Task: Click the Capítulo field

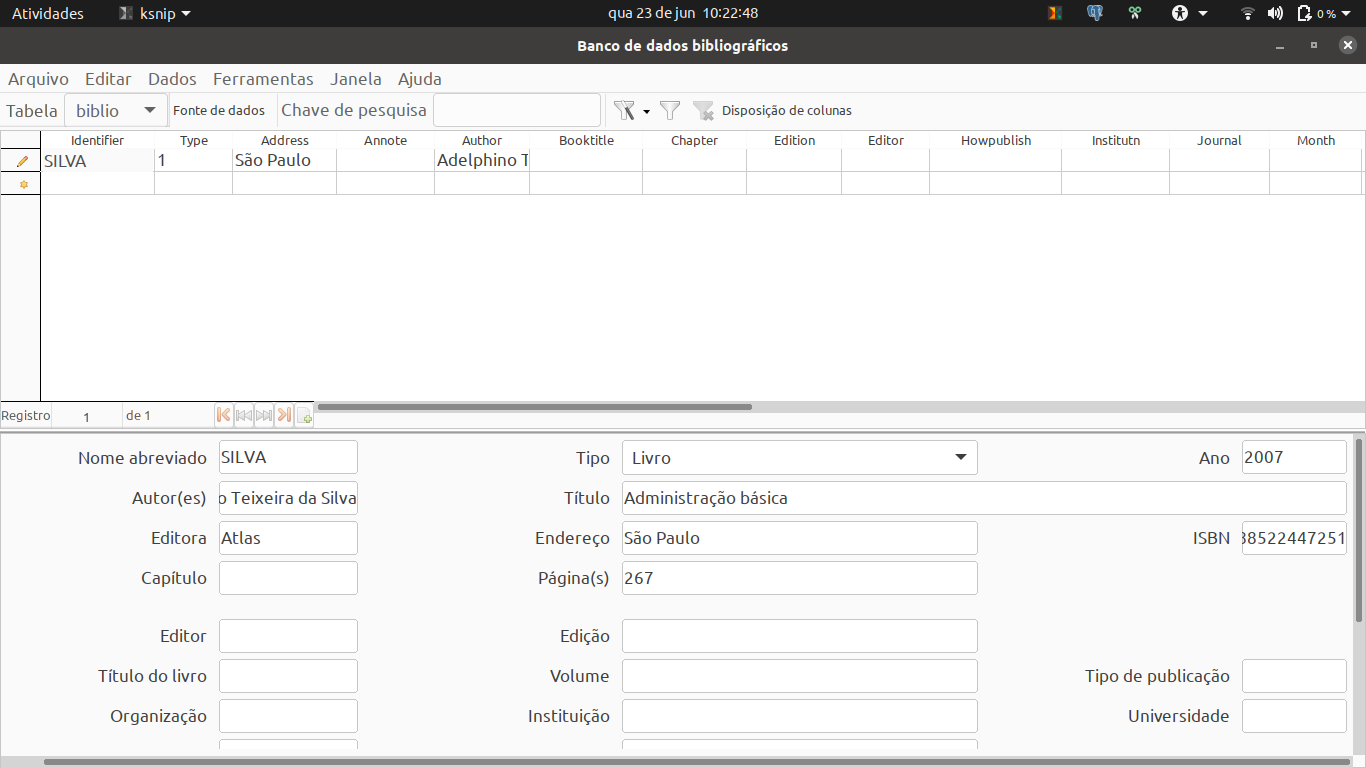Action: [288, 578]
